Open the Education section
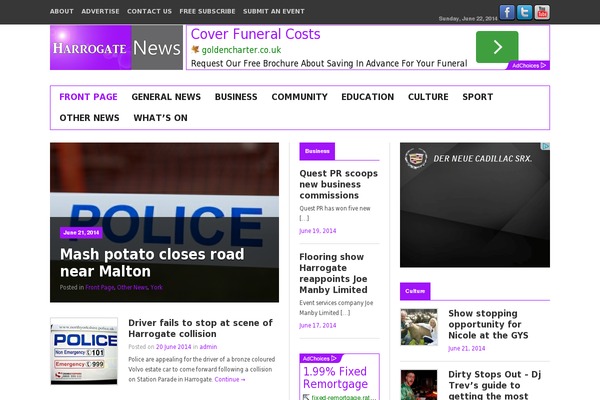This screenshot has width=600, height=400. [x=368, y=97]
